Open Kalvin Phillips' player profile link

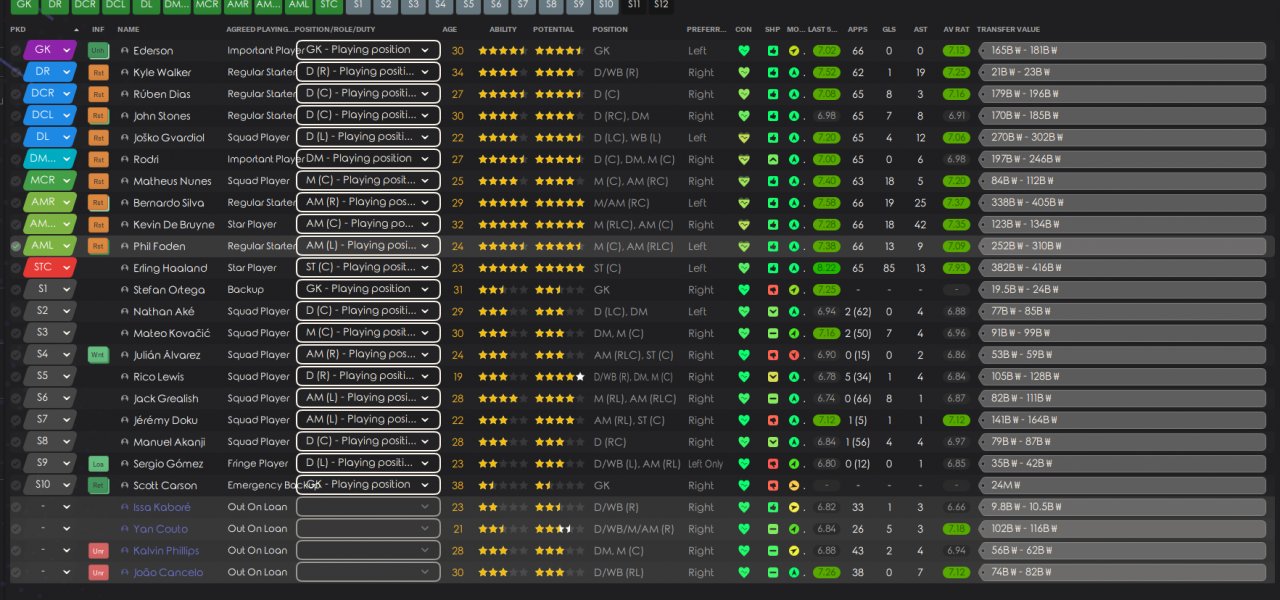coord(166,551)
